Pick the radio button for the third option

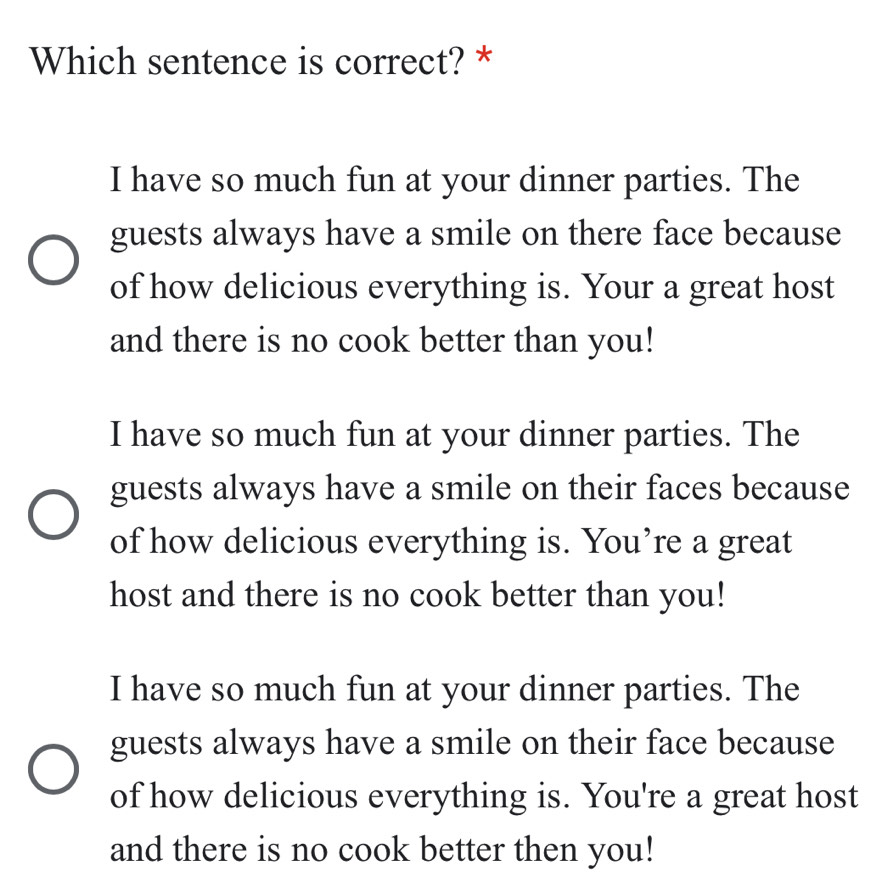pyautogui.click(x=52, y=770)
